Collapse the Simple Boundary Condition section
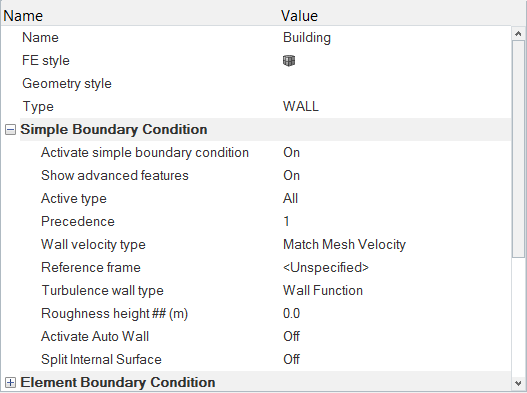This screenshot has height=393, width=527. click(x=10, y=130)
